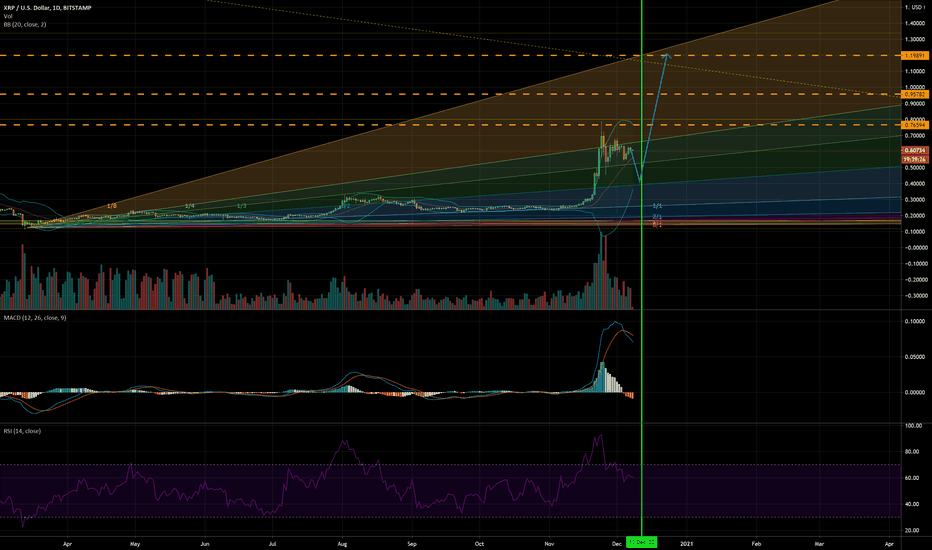The height and width of the screenshot is (550, 932).
Task: Click the 1/8 Gann fan label
Action: (x=112, y=206)
